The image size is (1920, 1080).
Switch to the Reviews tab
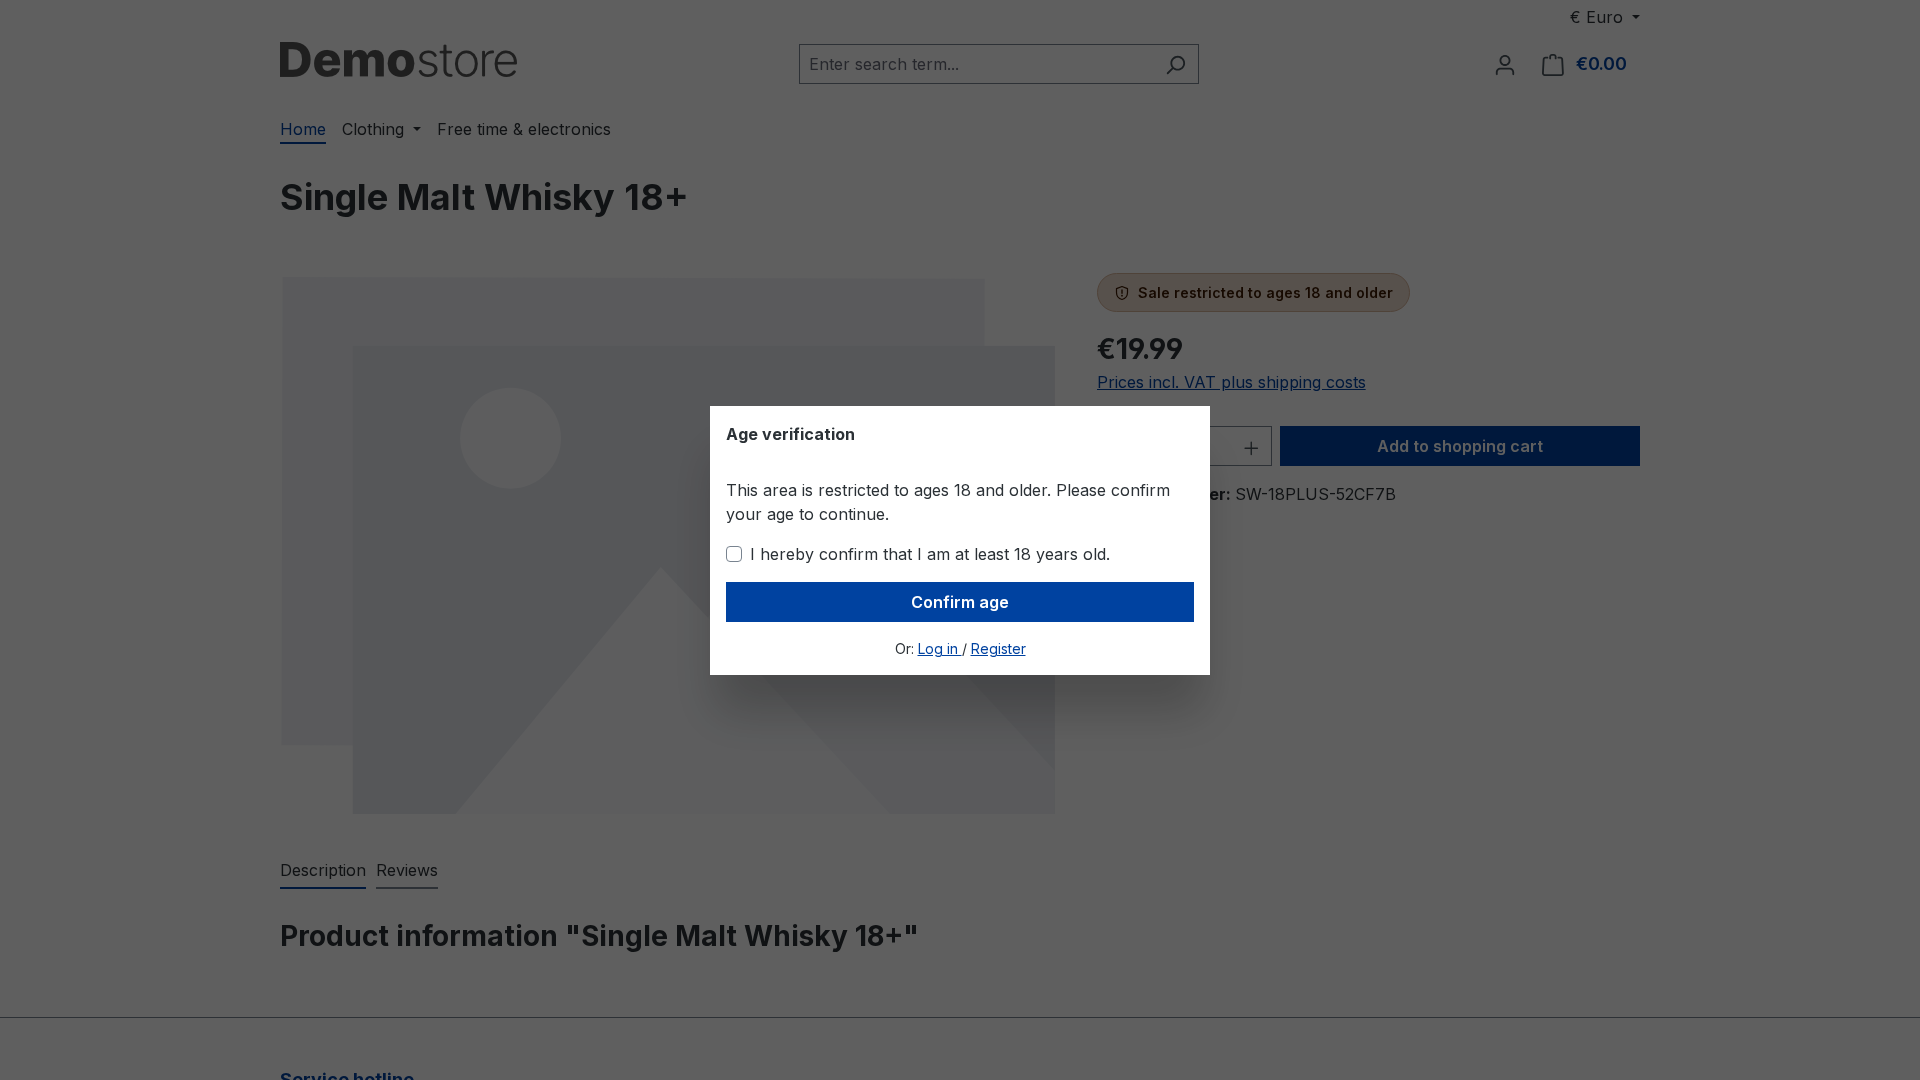407,871
